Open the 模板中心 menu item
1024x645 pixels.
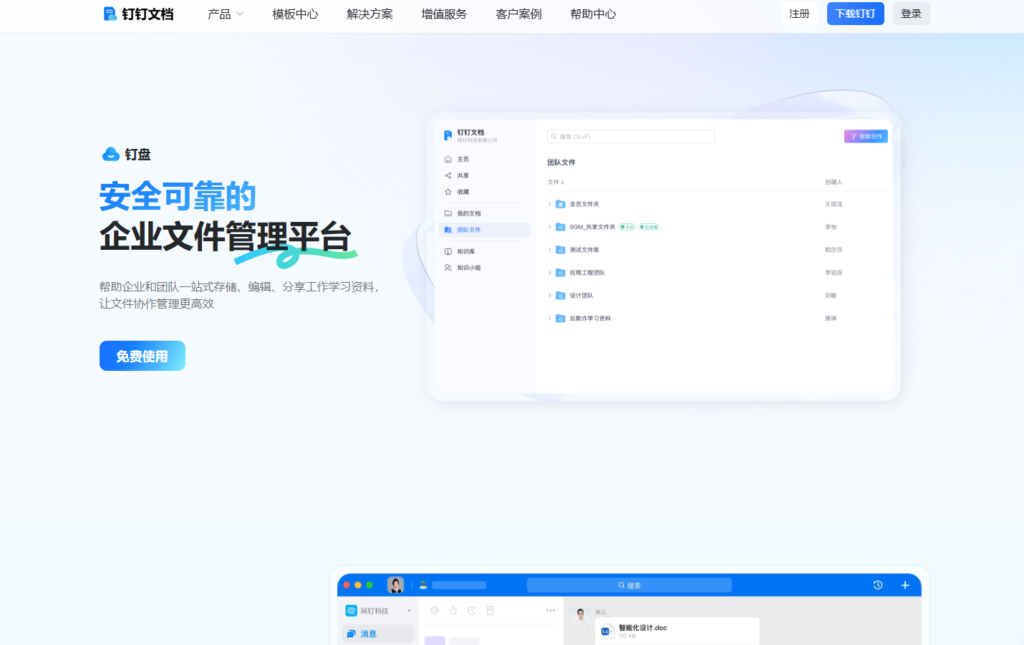(x=294, y=14)
